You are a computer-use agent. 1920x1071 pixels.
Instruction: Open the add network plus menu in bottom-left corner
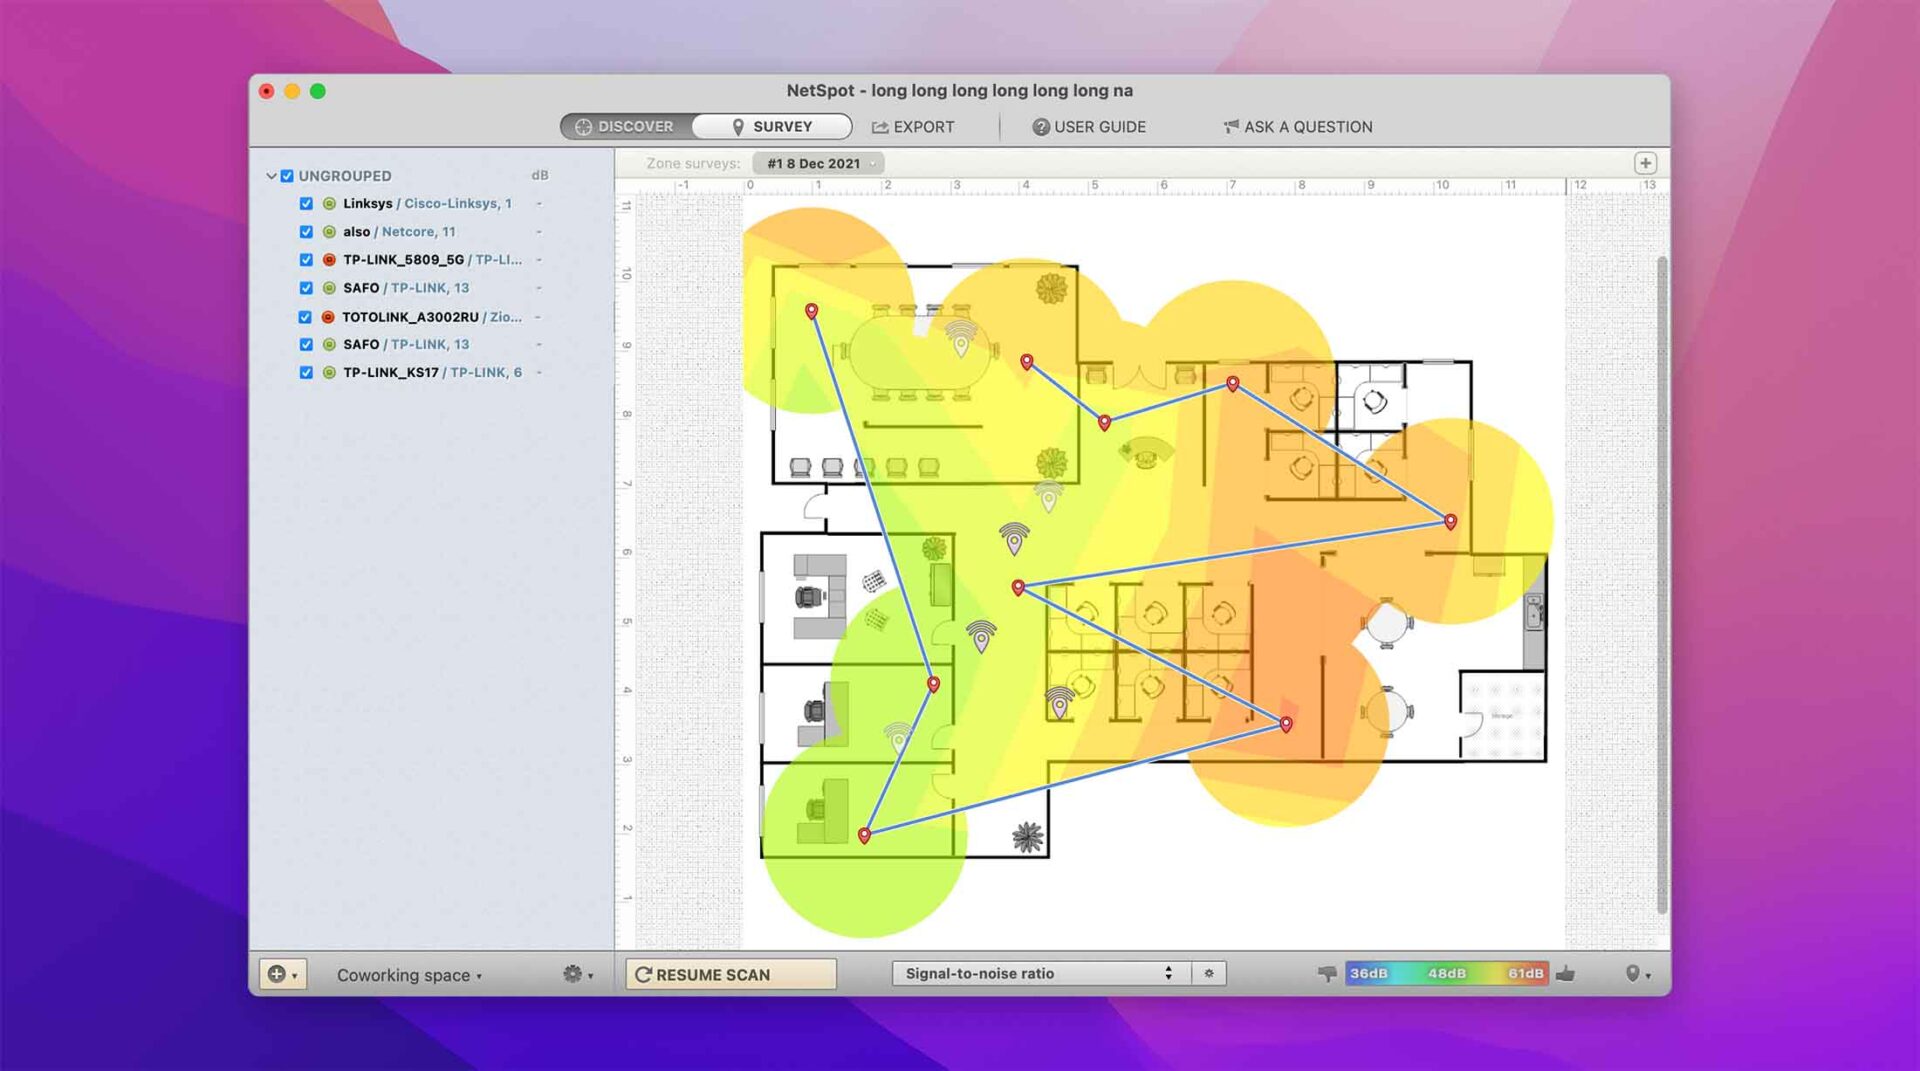pos(280,973)
